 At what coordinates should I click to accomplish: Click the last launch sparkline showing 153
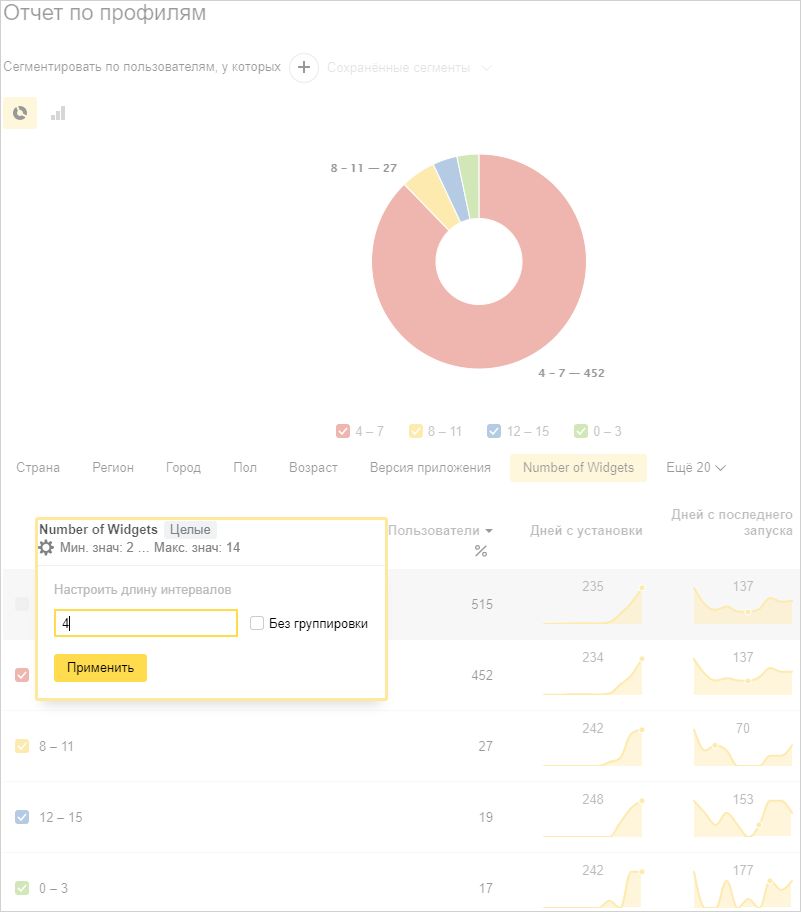[743, 816]
